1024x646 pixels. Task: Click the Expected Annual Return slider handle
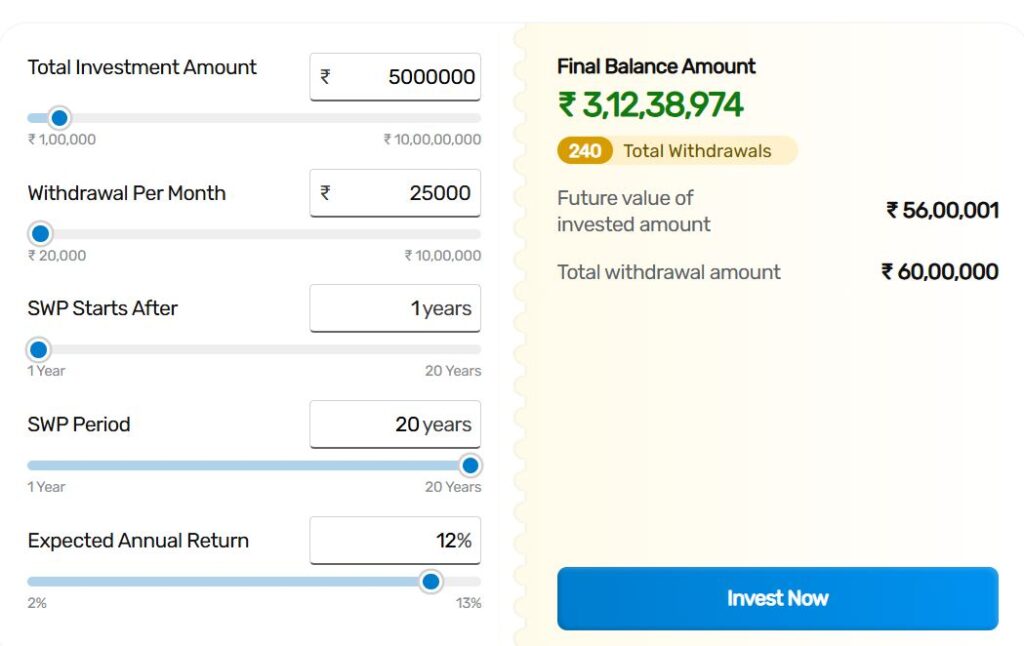(431, 582)
